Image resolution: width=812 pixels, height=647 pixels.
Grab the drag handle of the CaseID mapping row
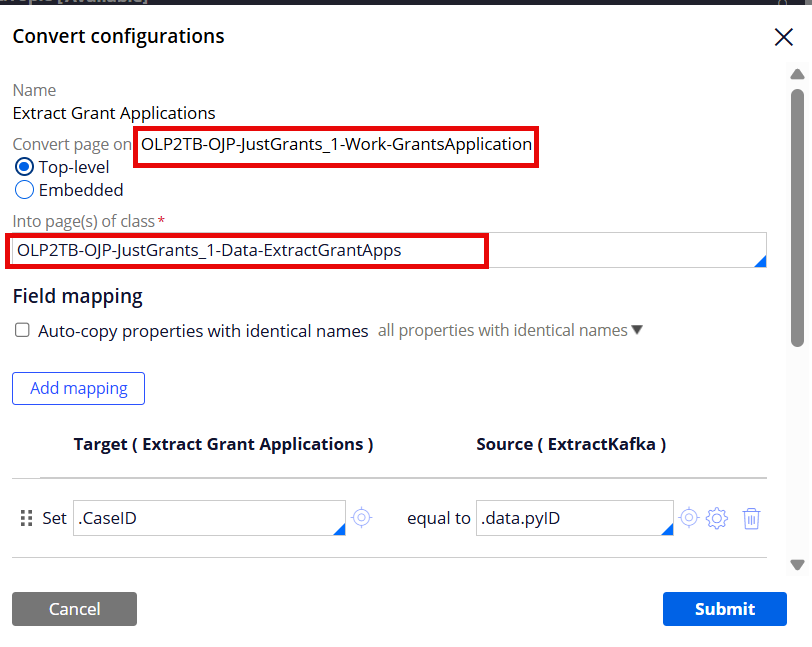[x=26, y=518]
